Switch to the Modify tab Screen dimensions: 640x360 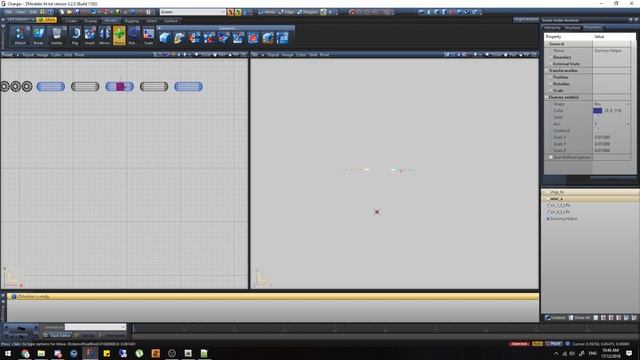[x=111, y=20]
